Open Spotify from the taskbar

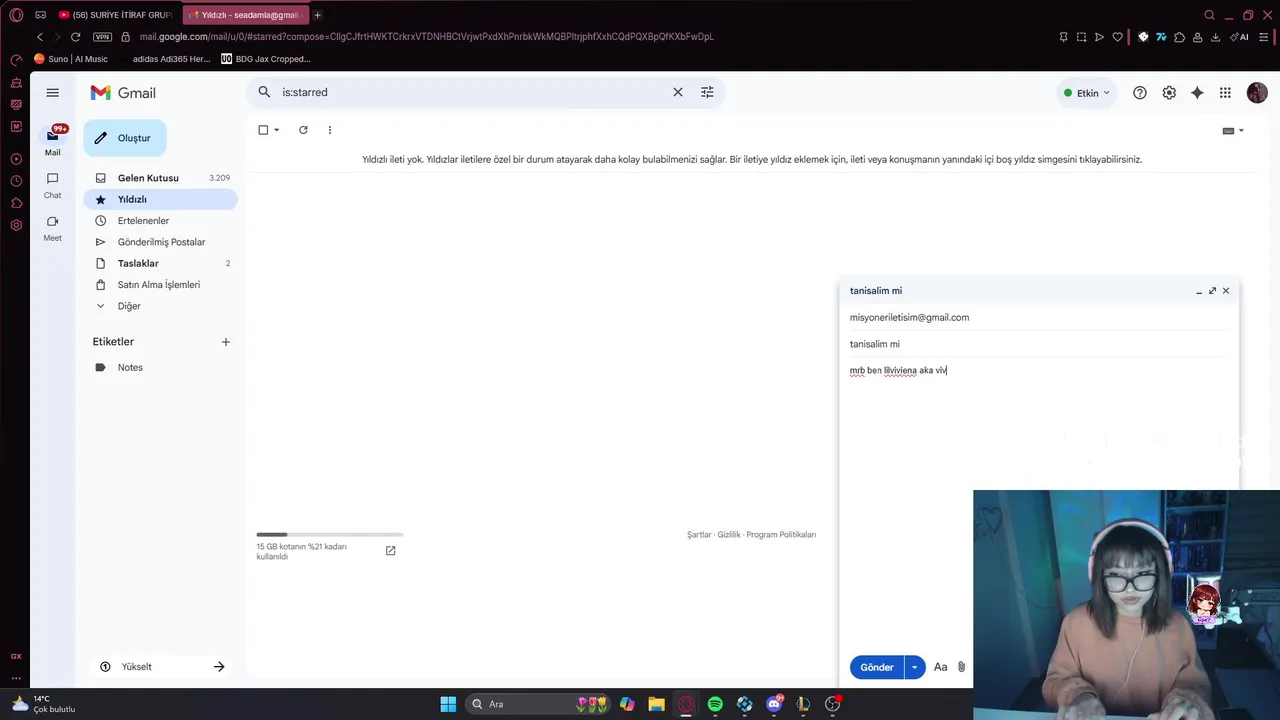tap(715, 704)
